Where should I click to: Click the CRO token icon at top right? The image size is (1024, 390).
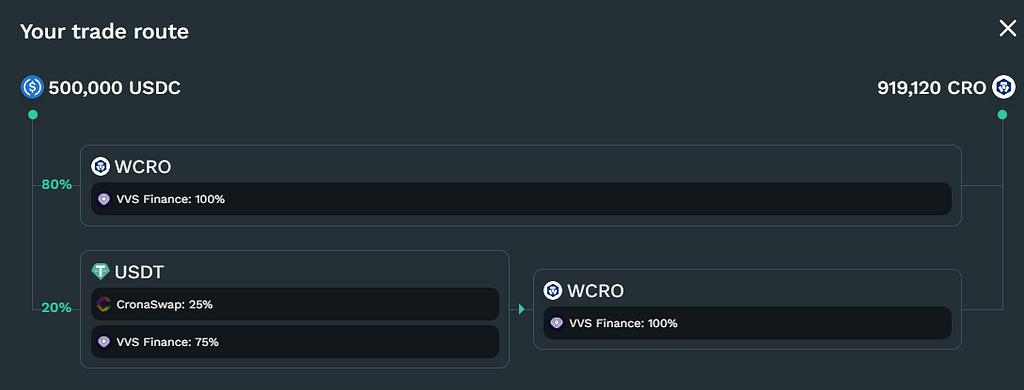[1003, 87]
